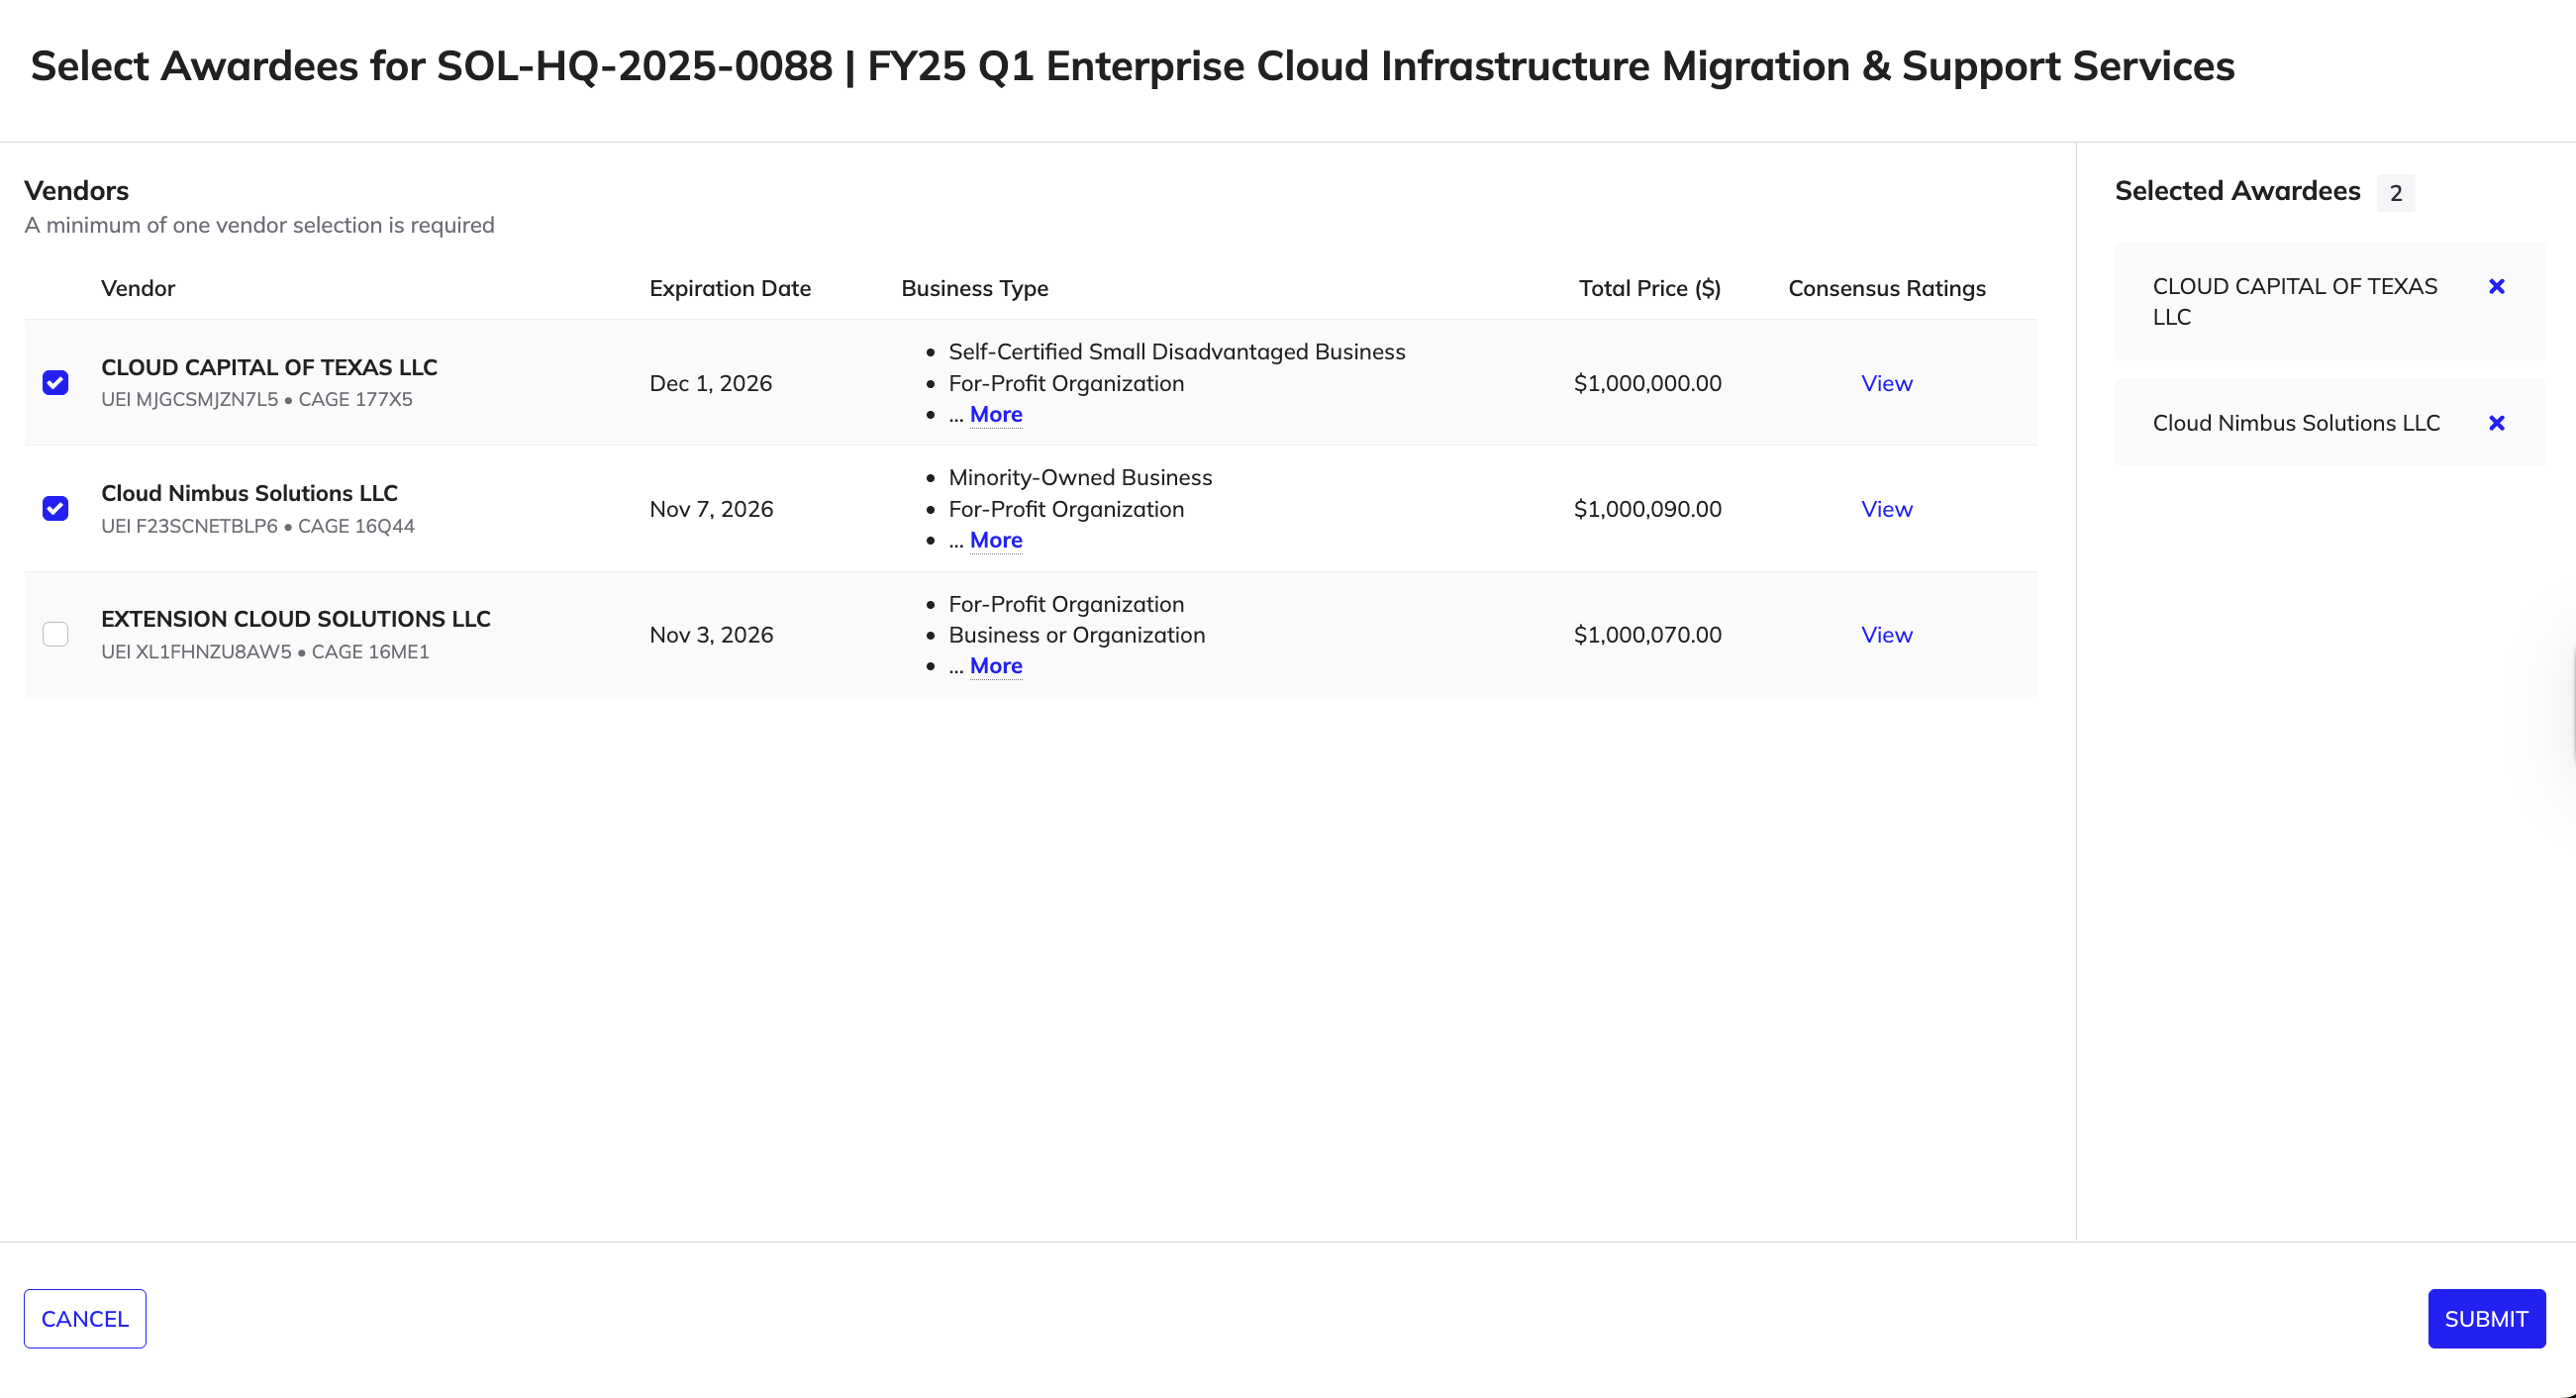Screen dimensions: 2576x1398
Task: Click Cloud Nimbus Solutions LLC name in vendor table
Action: tap(249, 493)
